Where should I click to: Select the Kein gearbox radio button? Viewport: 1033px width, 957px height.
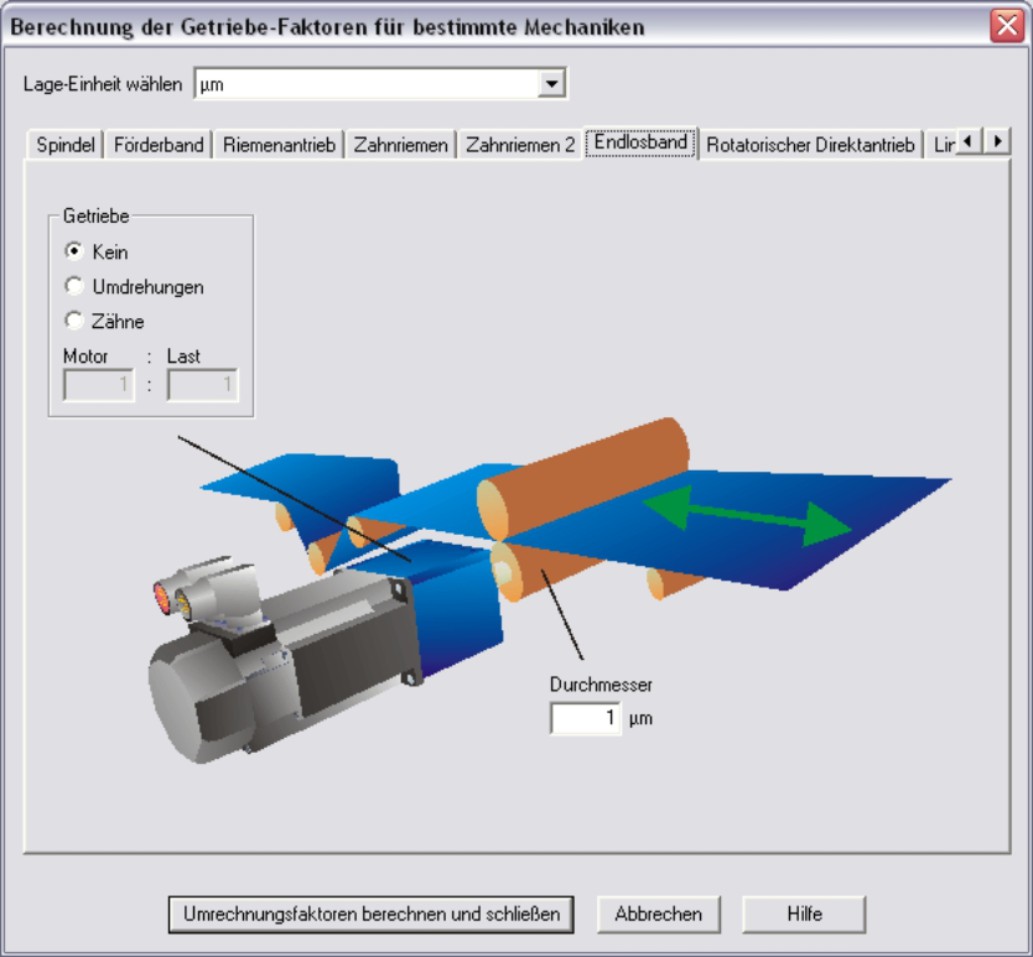point(74,252)
